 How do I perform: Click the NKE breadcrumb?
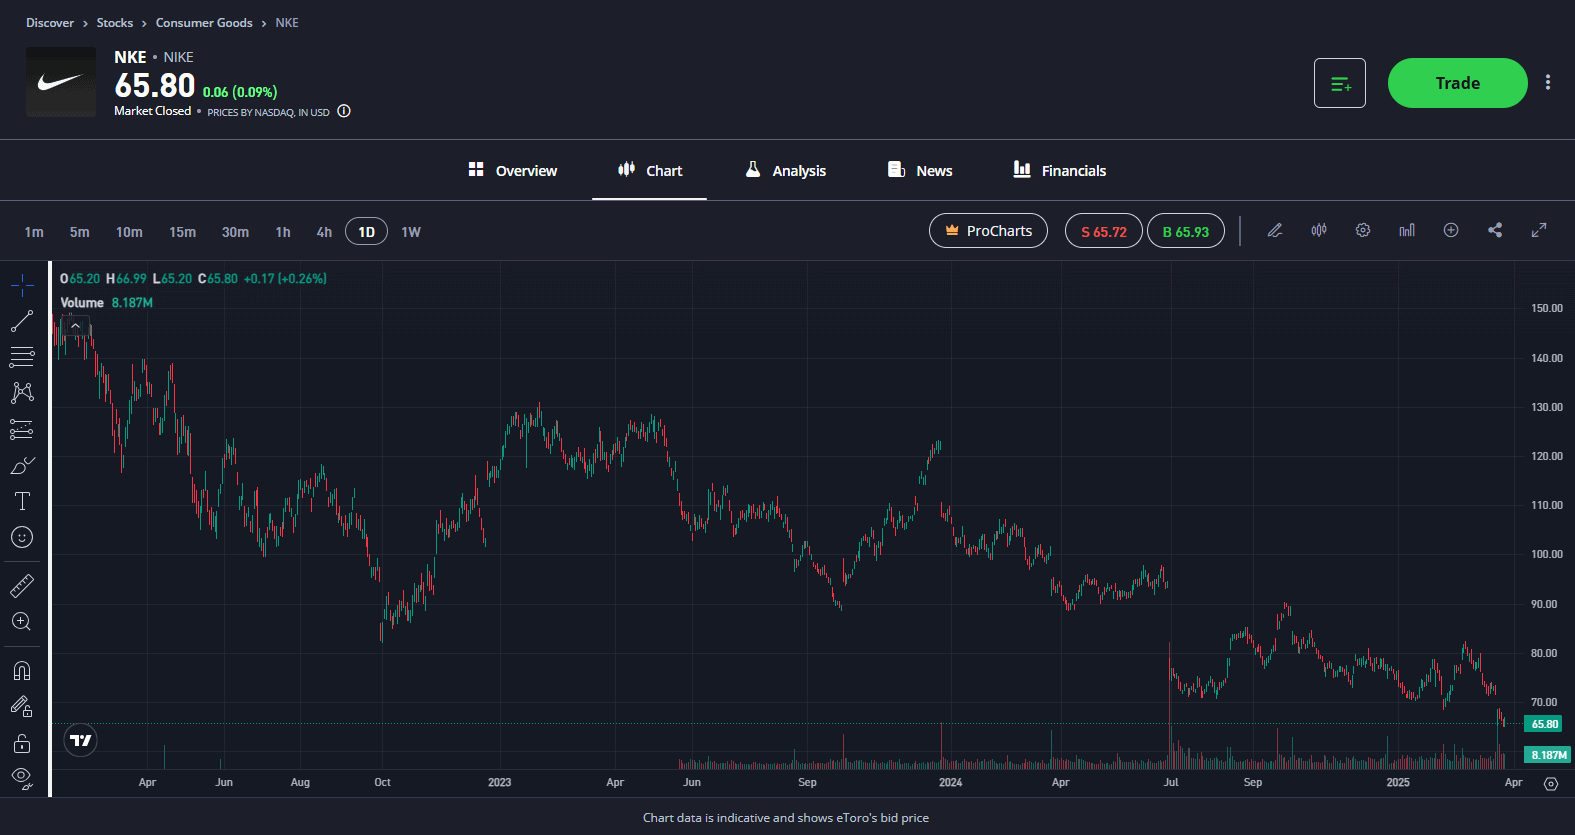pyautogui.click(x=287, y=23)
